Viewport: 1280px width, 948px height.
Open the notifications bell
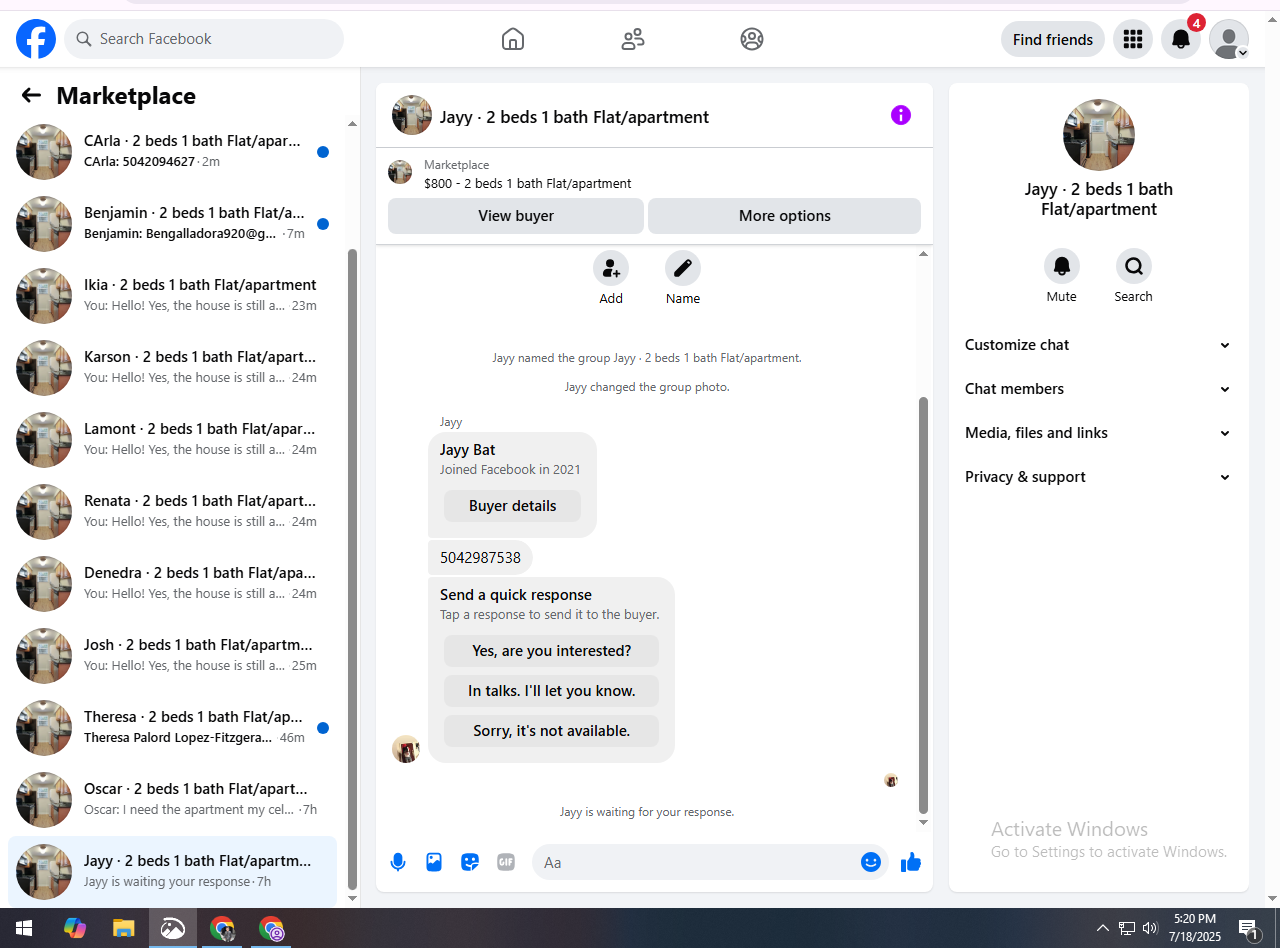(x=1181, y=39)
